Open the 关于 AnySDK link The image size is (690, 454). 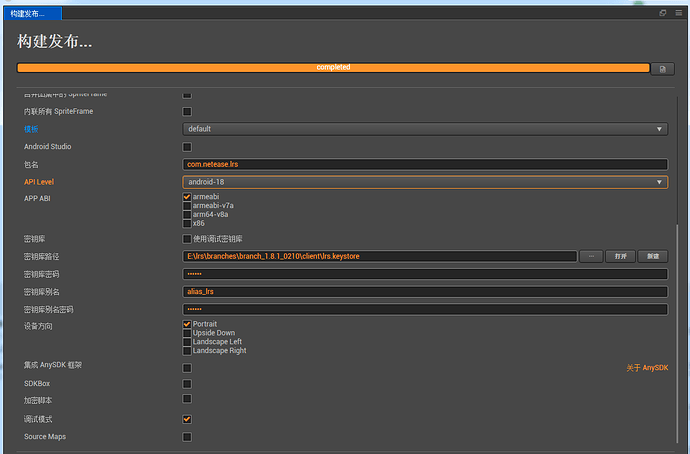pyautogui.click(x=647, y=368)
